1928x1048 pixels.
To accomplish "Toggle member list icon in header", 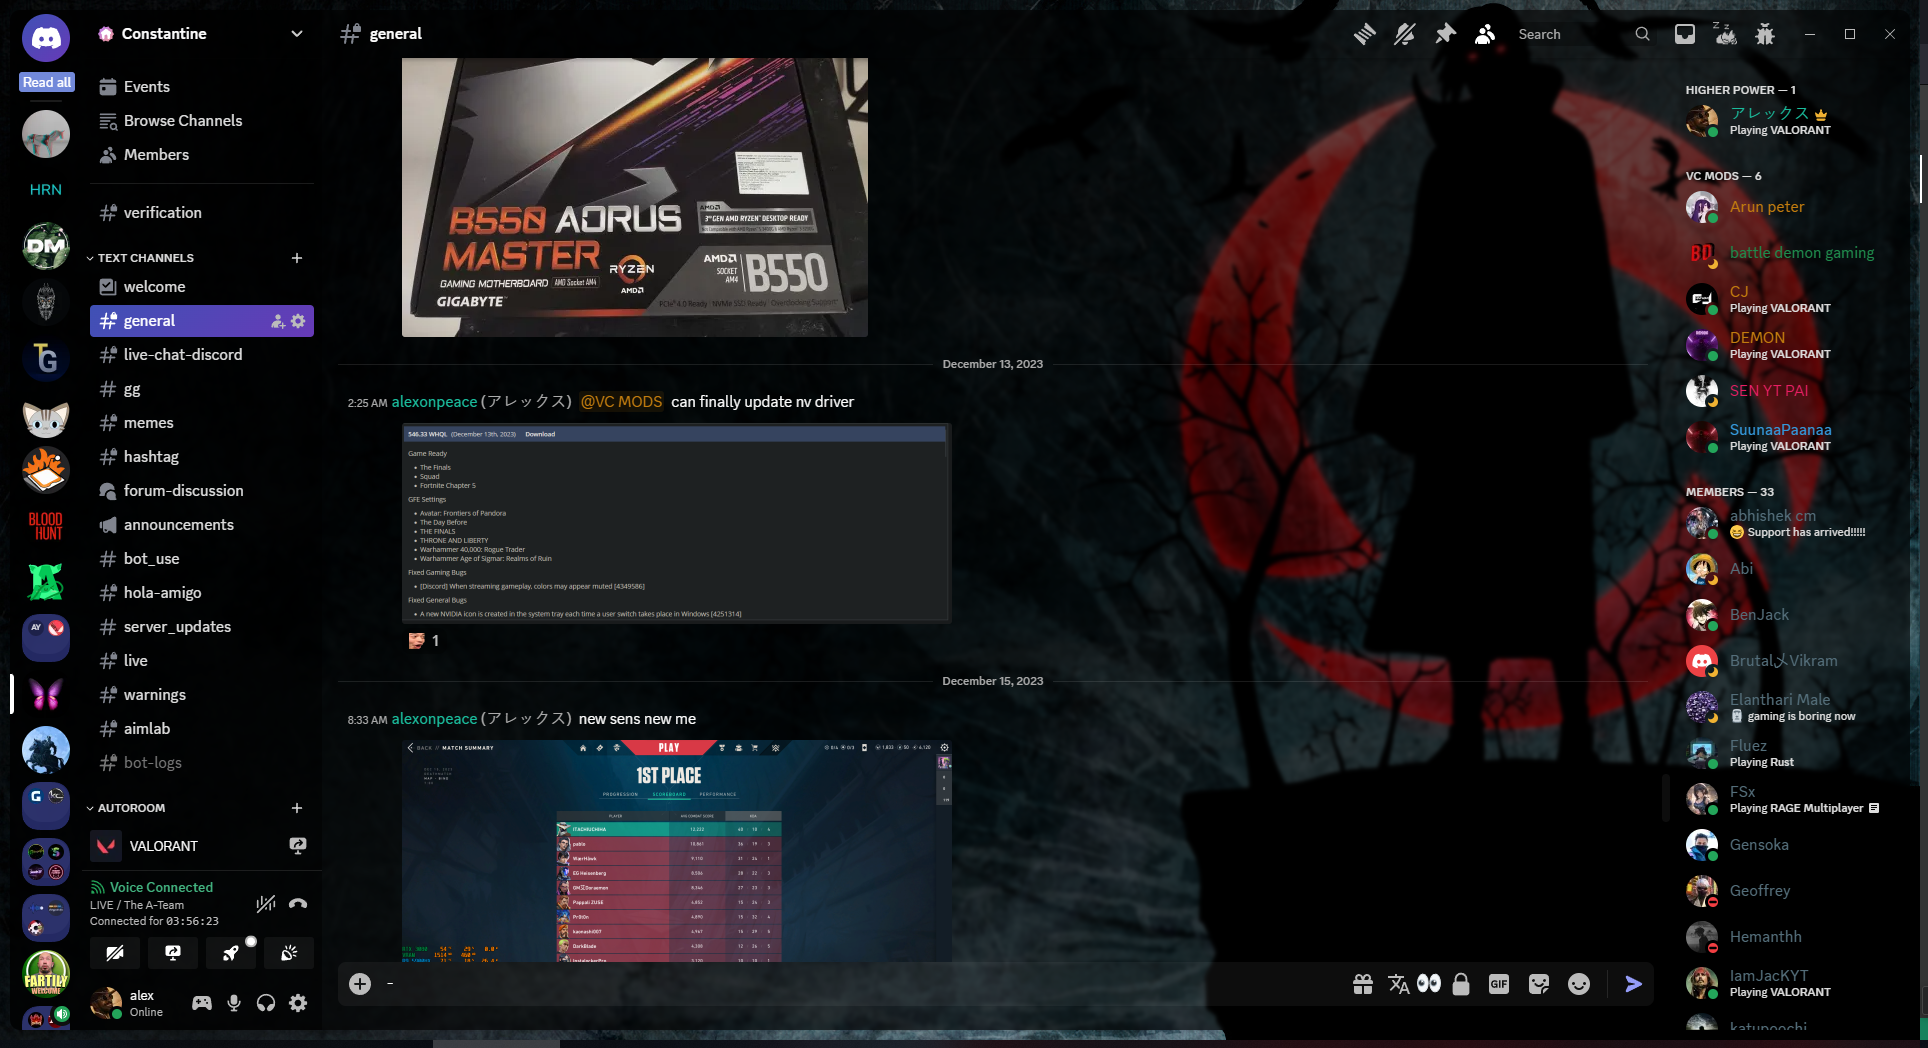I will (x=1485, y=34).
